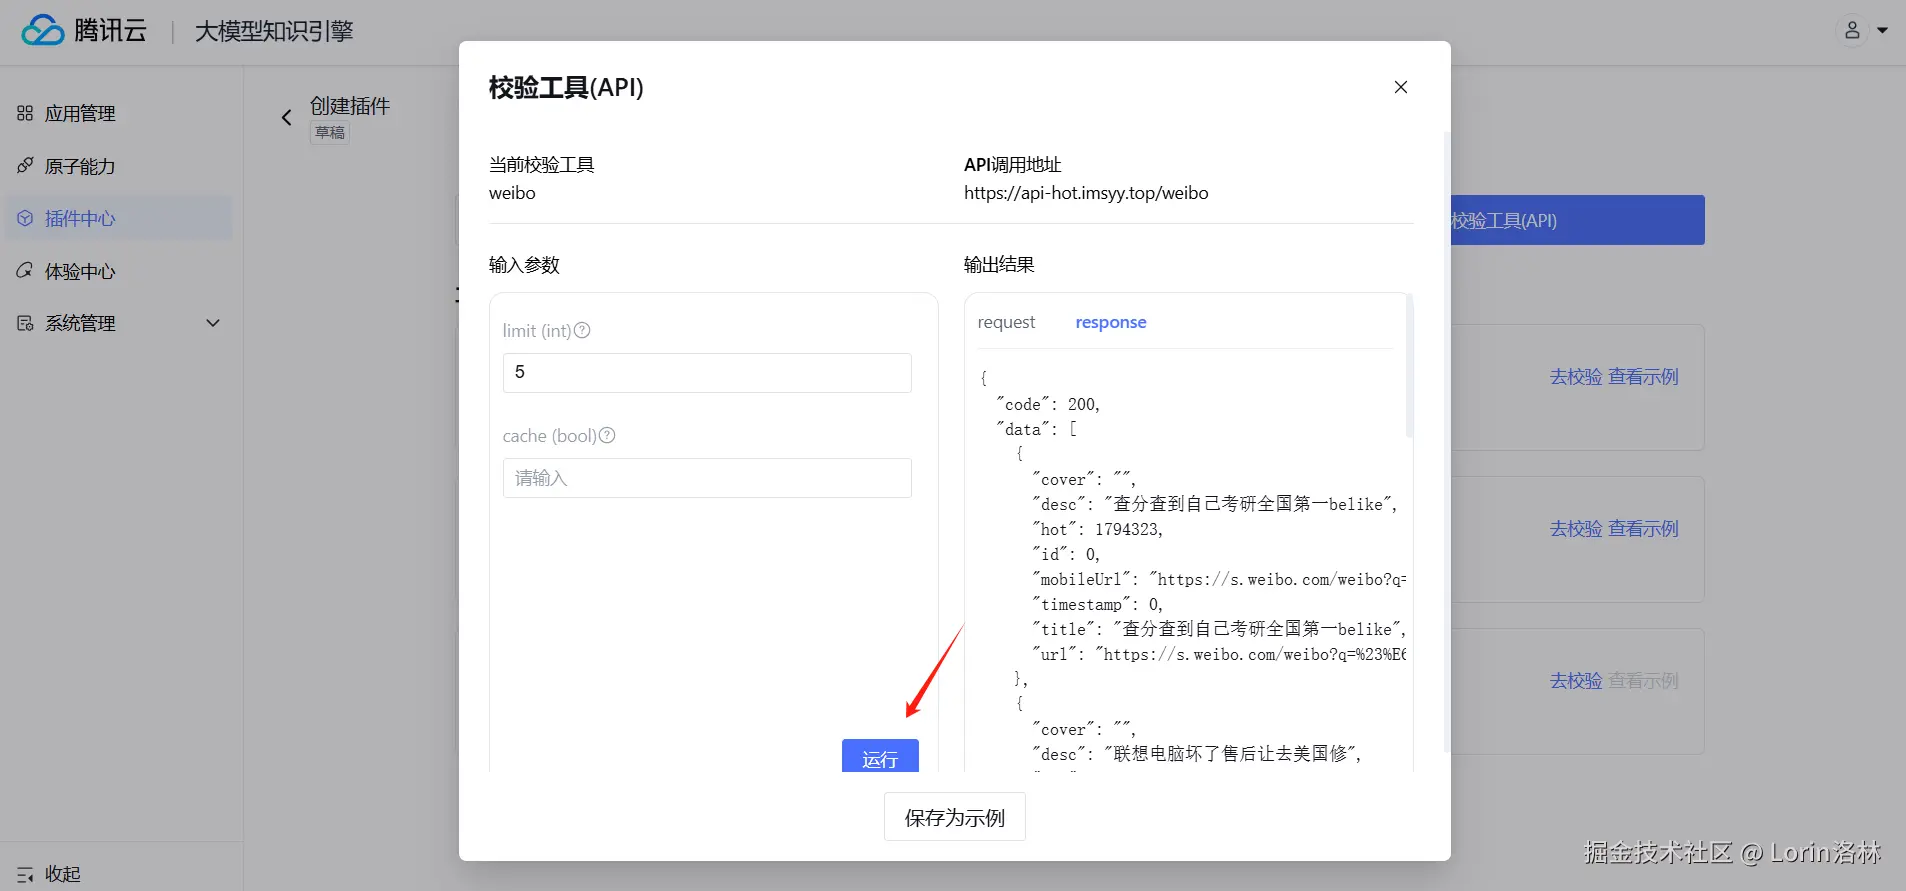Click the limit (int) help icon
1906x891 pixels.
(582, 330)
